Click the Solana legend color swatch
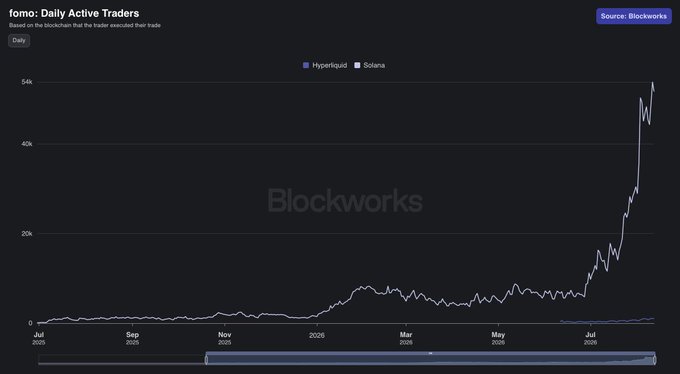The image size is (680, 374). pos(357,66)
